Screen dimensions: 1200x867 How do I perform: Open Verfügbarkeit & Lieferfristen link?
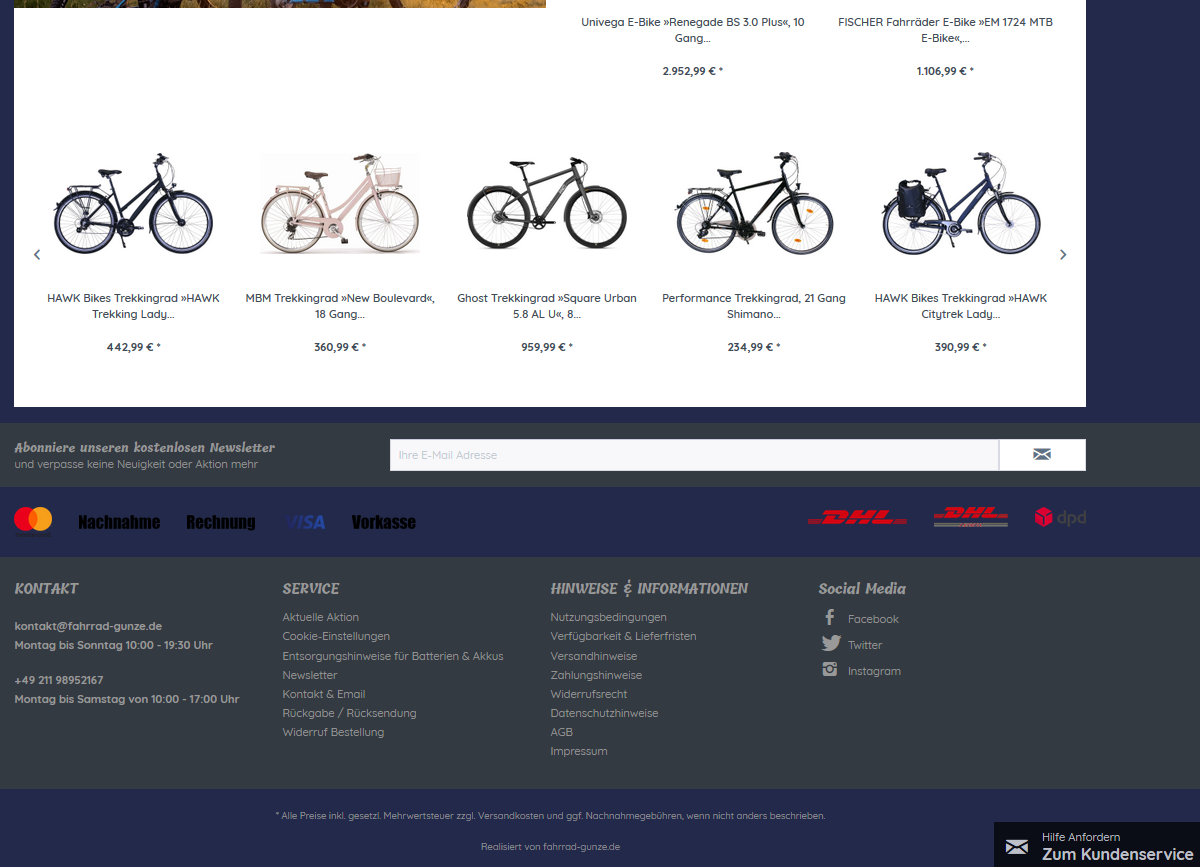623,636
